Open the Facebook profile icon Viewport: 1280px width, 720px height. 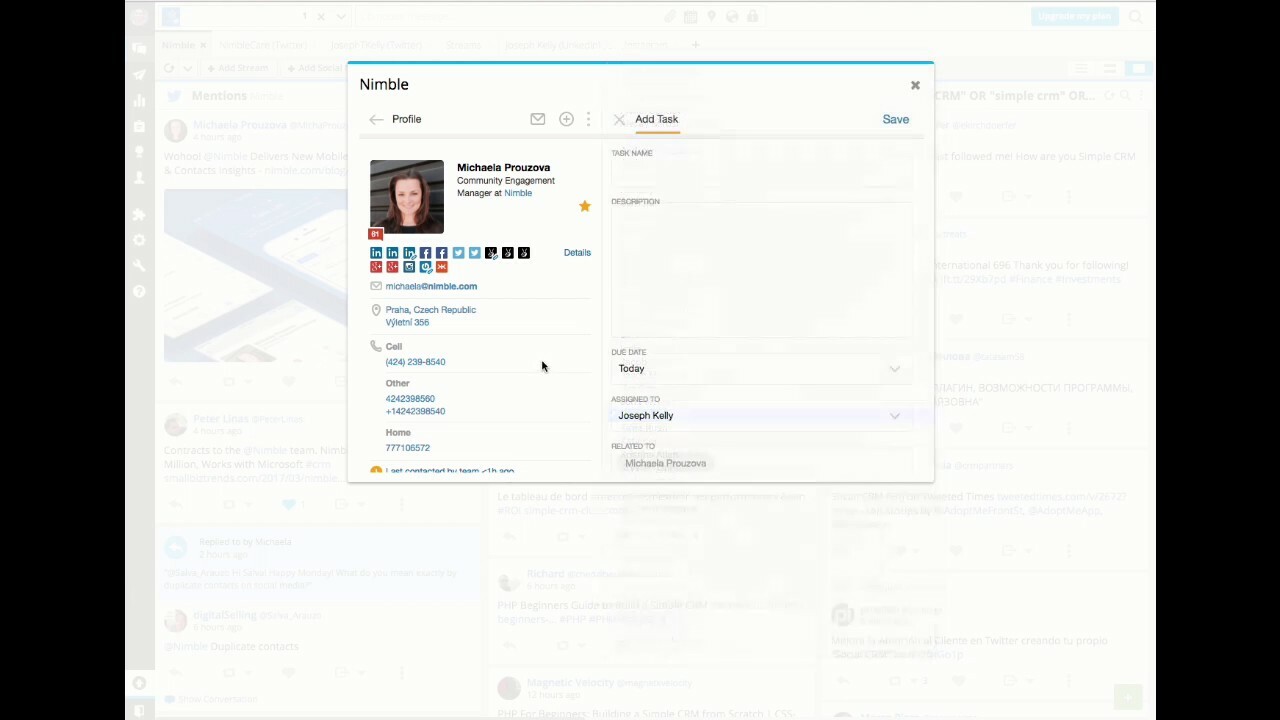424,252
